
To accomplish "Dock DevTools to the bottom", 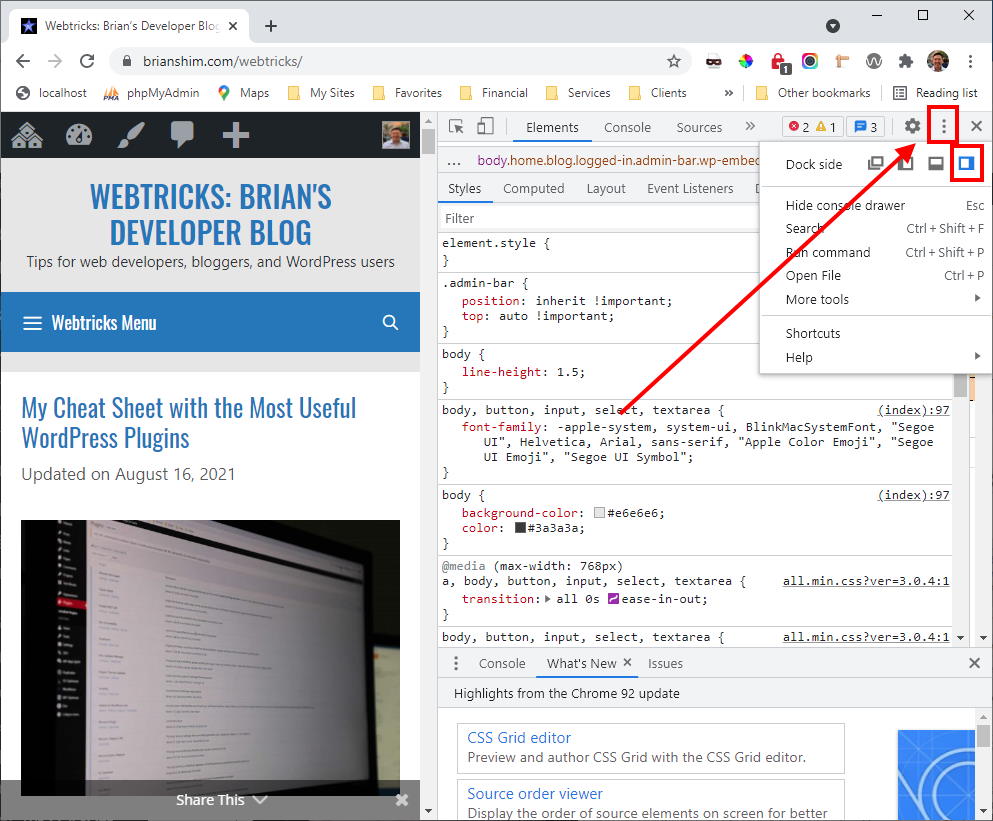I will pyautogui.click(x=936, y=164).
